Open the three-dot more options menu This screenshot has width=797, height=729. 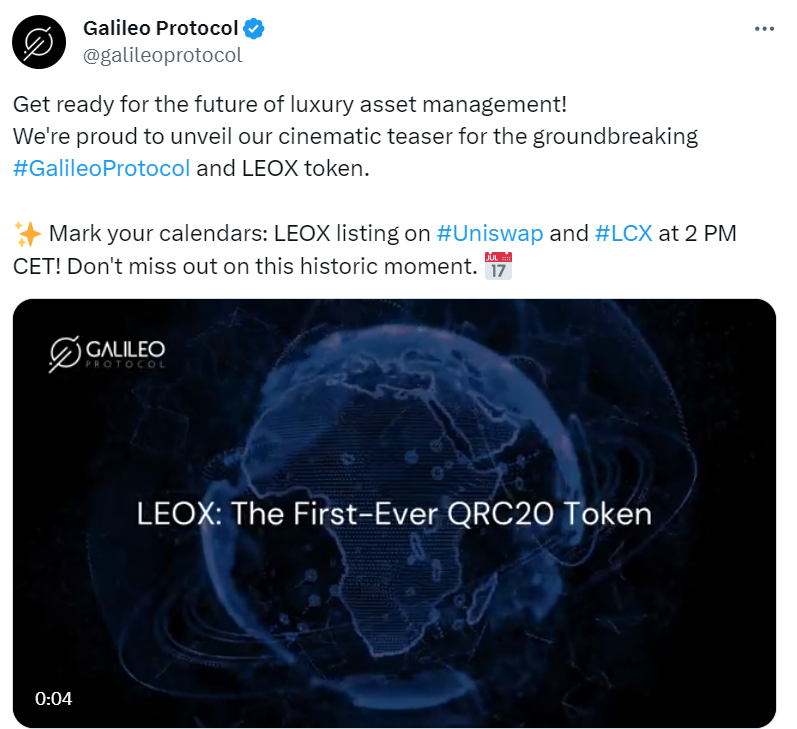point(764,29)
